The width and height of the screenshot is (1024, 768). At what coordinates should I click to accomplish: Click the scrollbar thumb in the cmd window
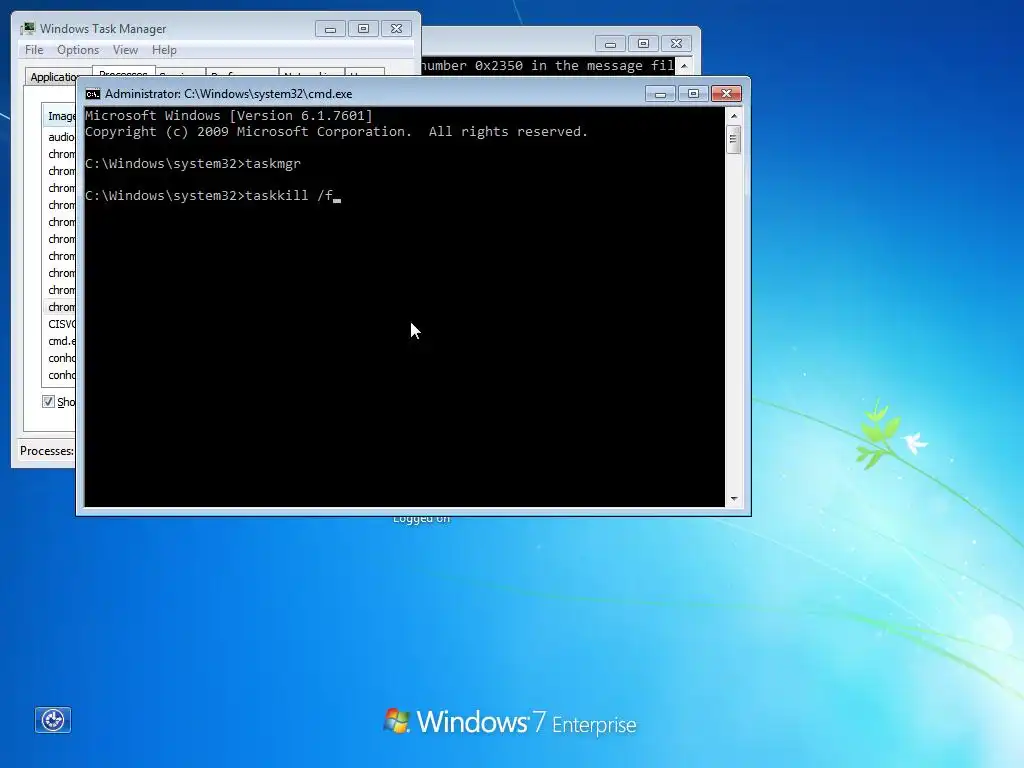733,139
